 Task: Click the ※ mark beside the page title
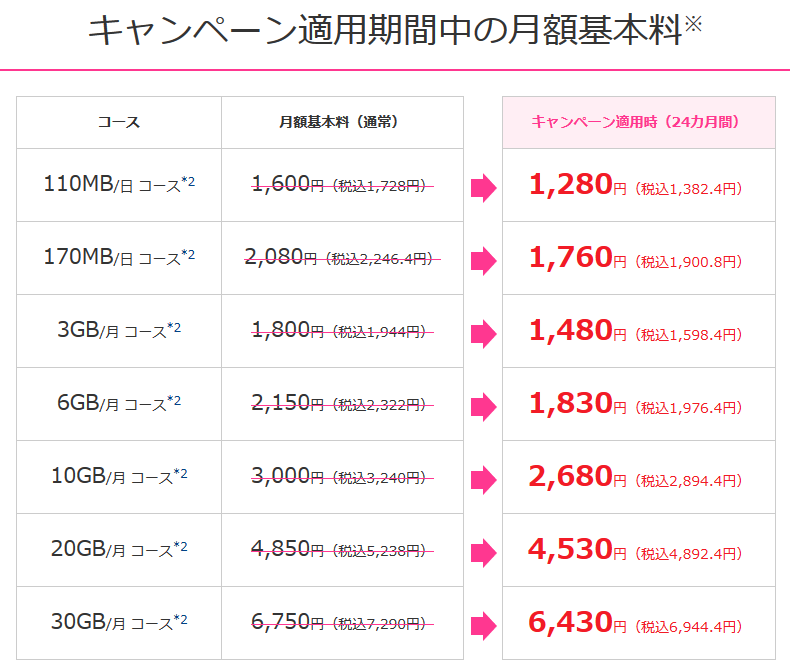pyautogui.click(x=693, y=23)
